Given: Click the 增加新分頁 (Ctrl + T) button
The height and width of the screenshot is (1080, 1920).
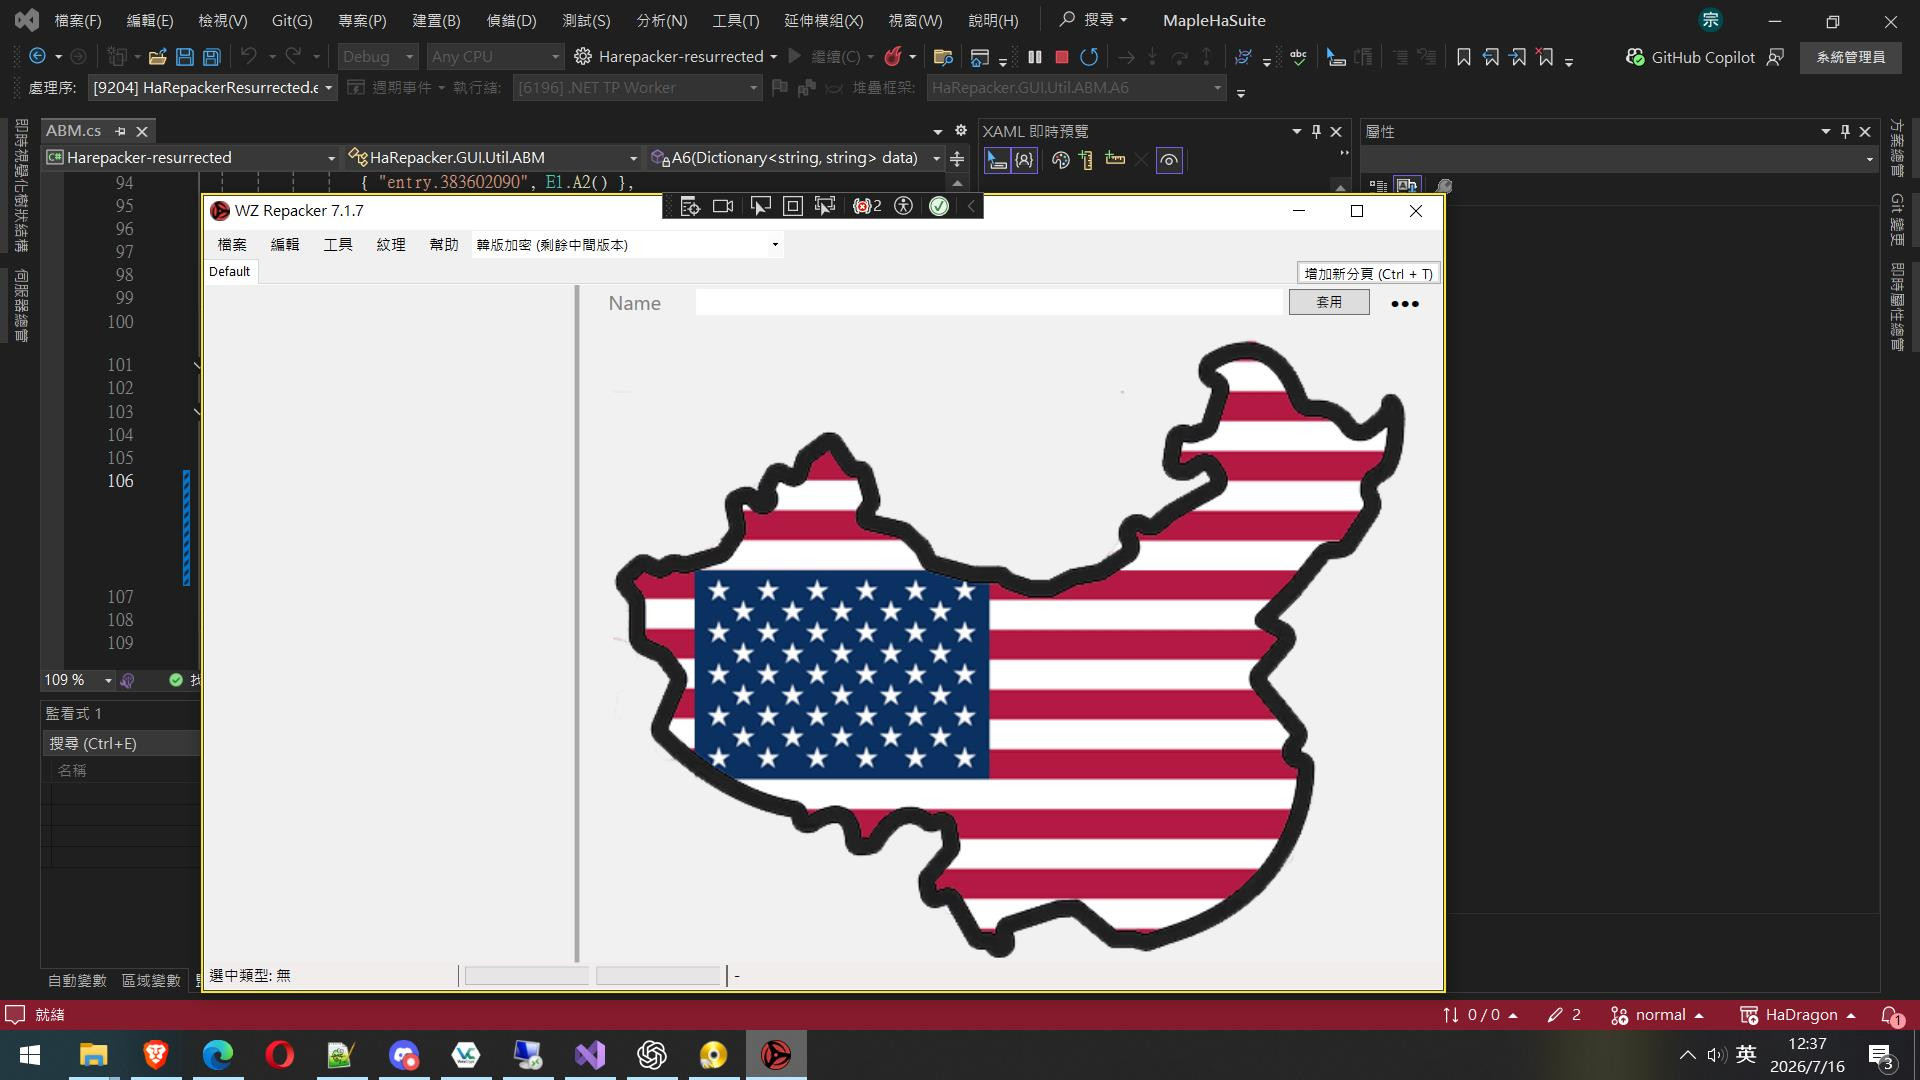Looking at the screenshot, I should [x=1368, y=274].
